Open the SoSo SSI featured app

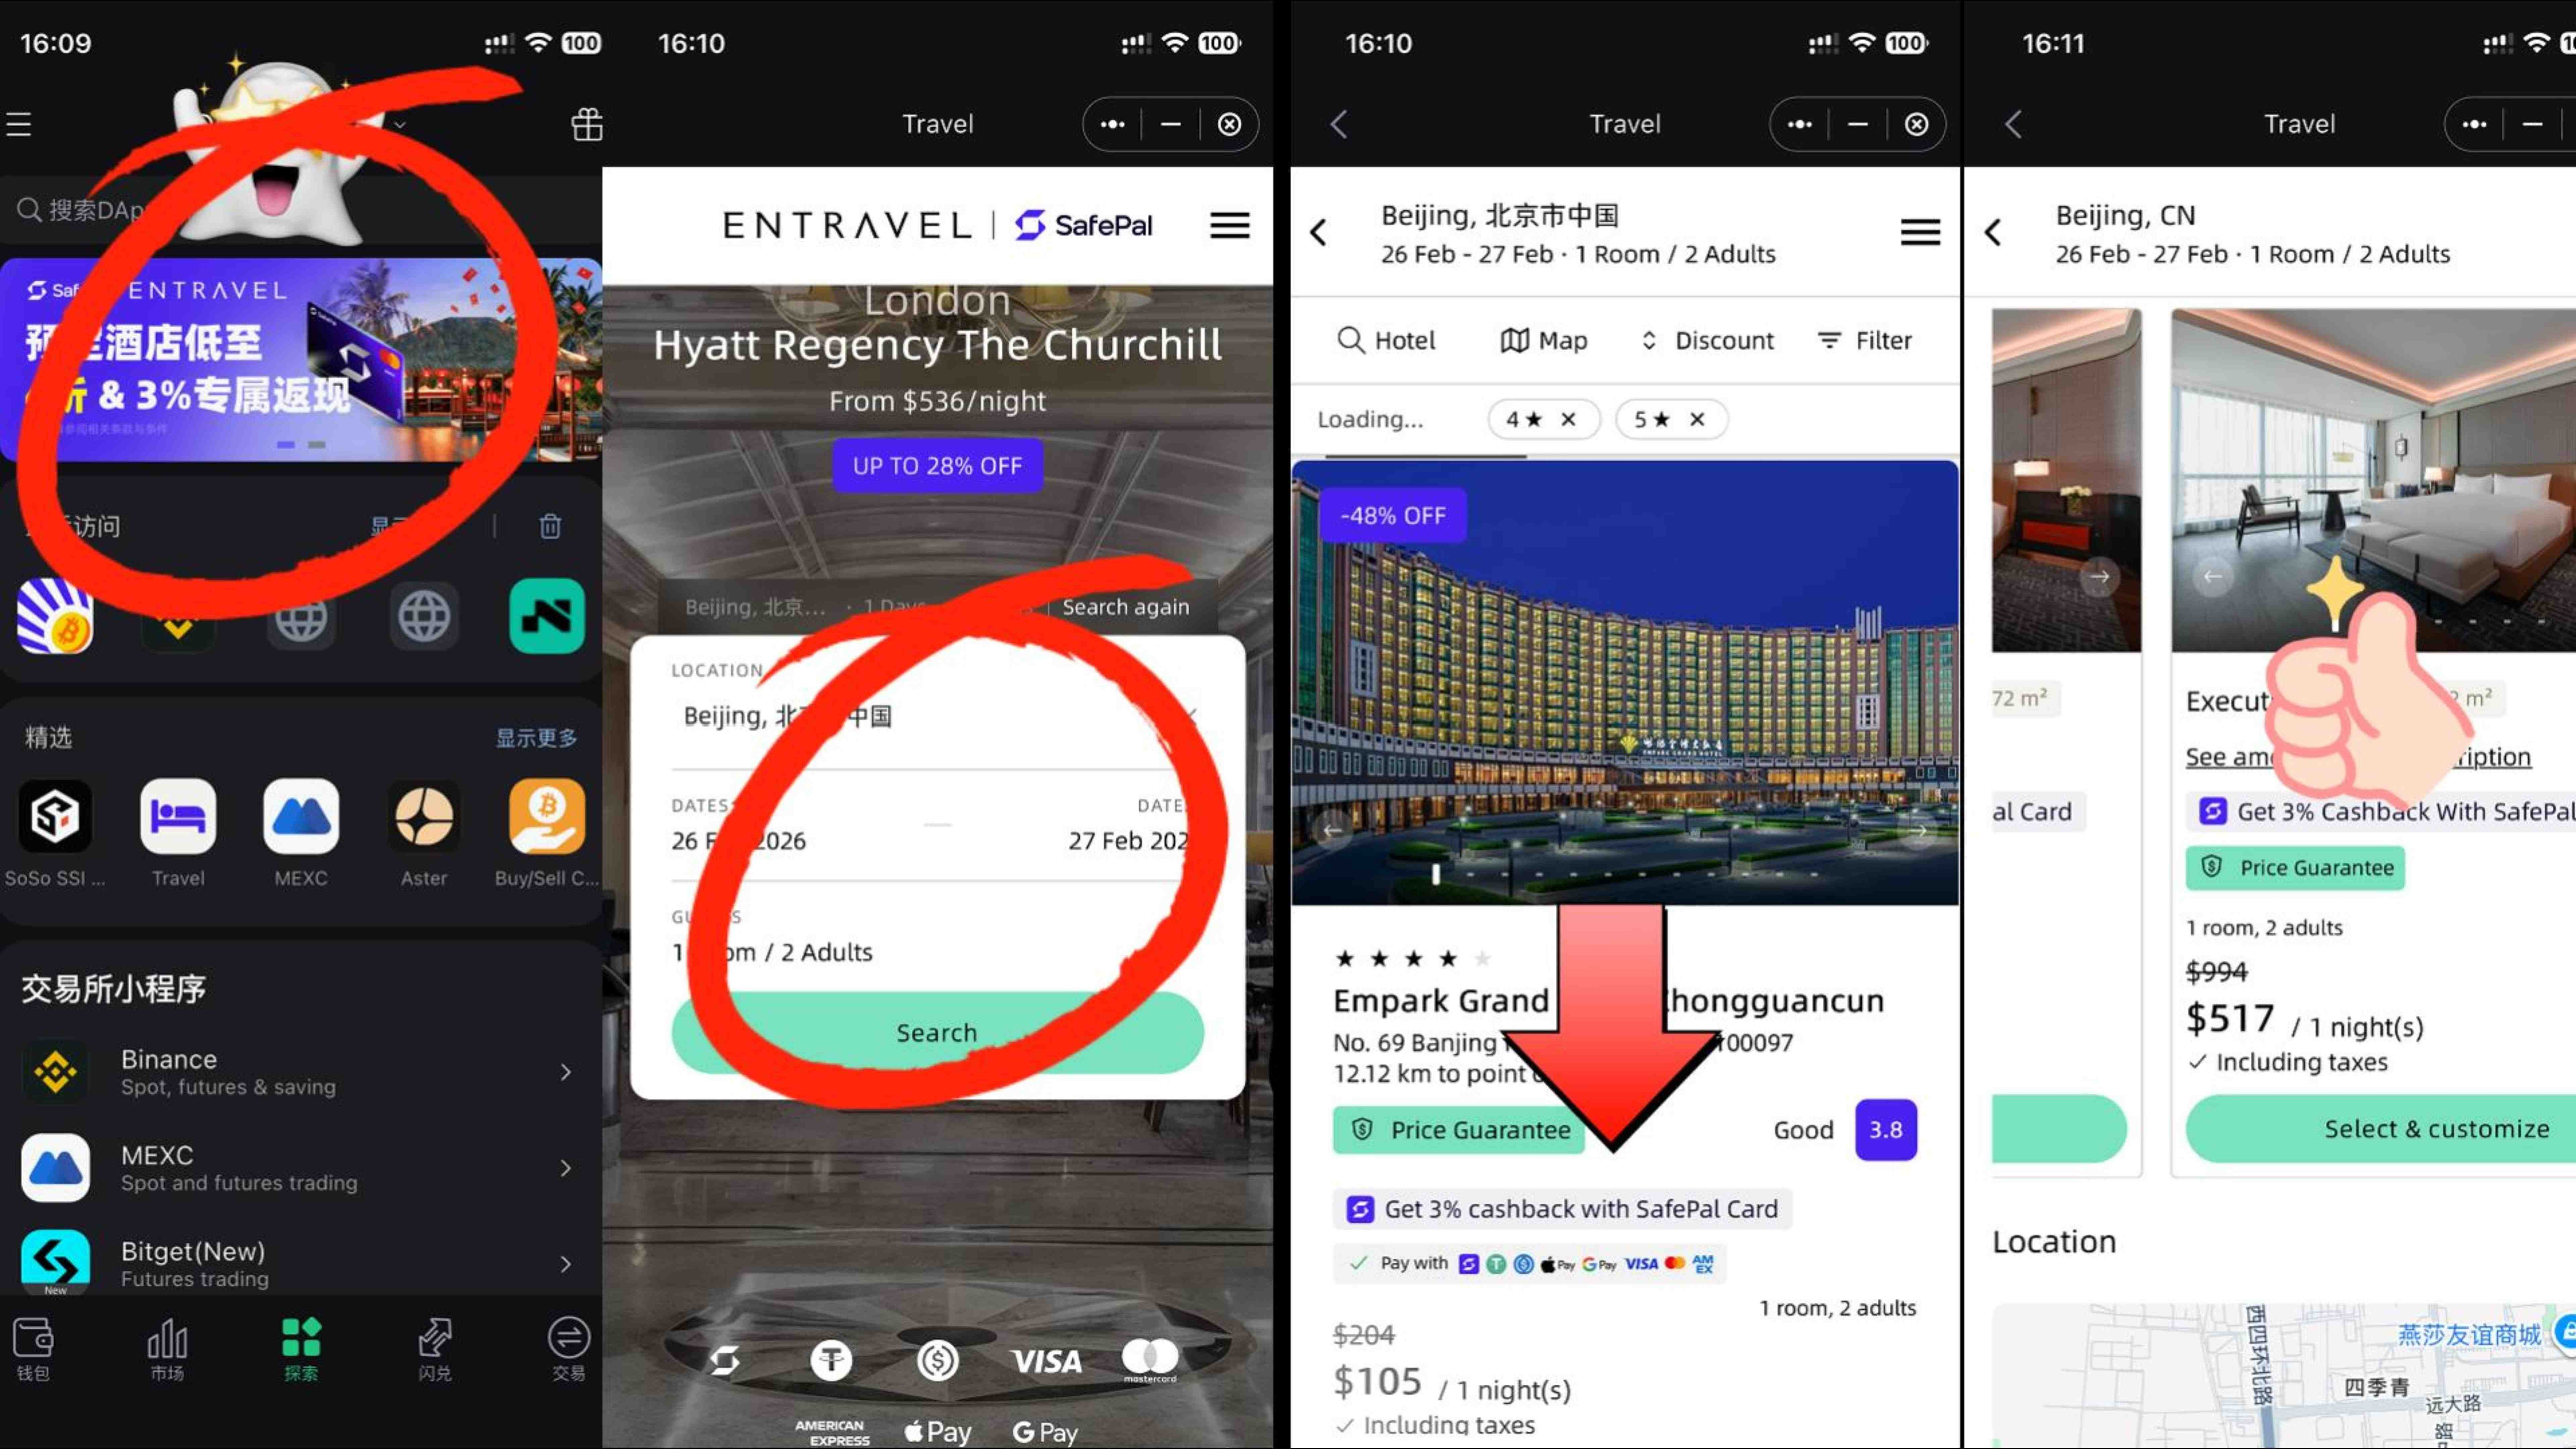point(55,816)
